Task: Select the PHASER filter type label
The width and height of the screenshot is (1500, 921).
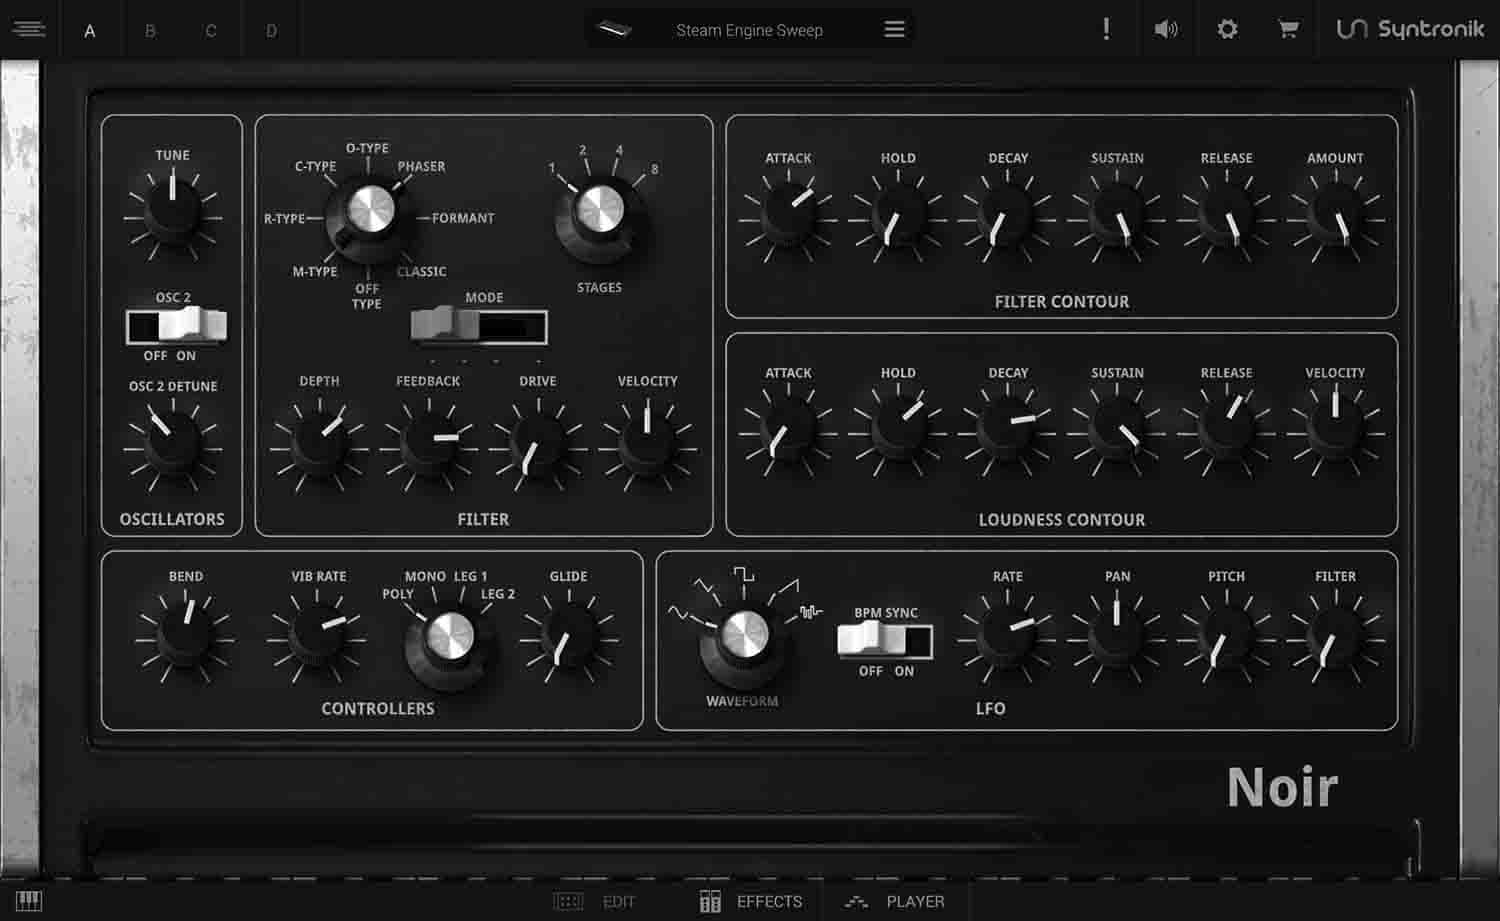Action: tap(421, 167)
